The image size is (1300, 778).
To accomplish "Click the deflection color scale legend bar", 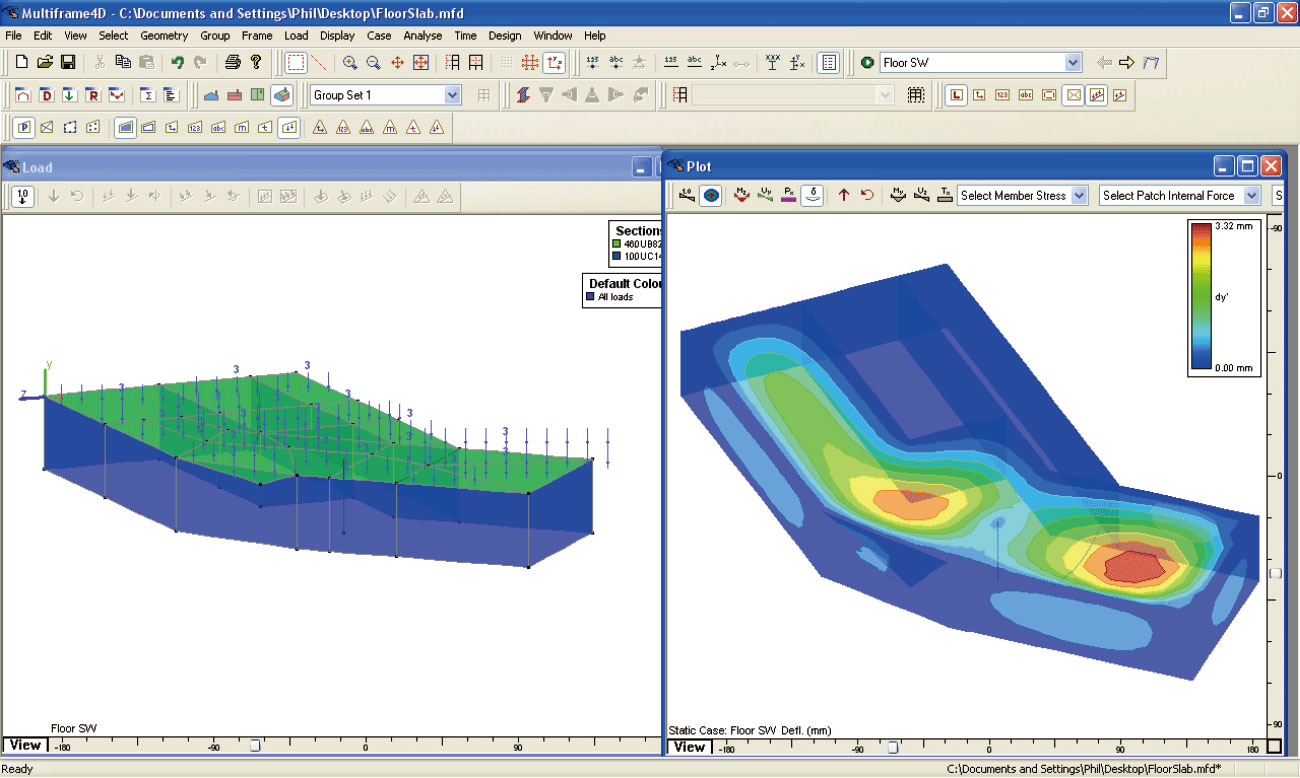I will point(1199,296).
